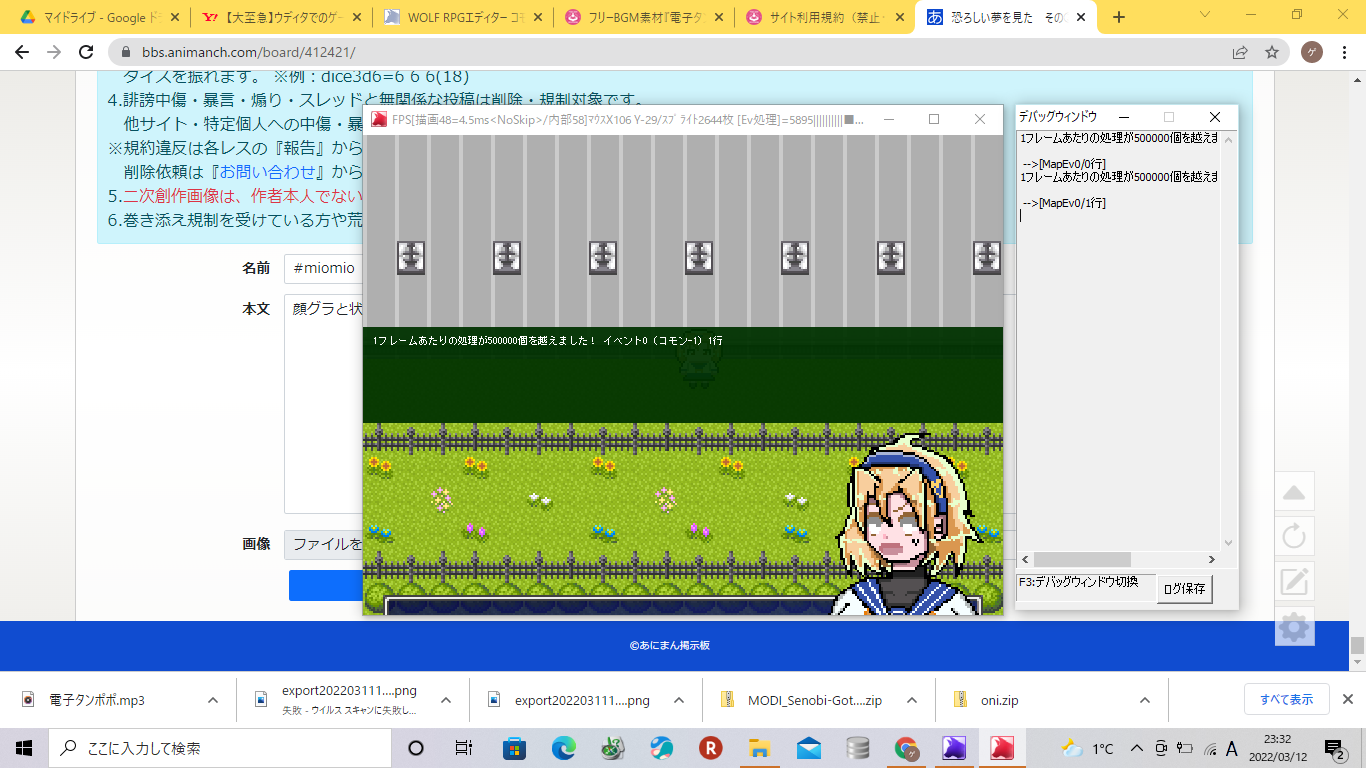Open the gear settings icon on the page
The height and width of the screenshot is (768, 1366).
click(x=1294, y=627)
